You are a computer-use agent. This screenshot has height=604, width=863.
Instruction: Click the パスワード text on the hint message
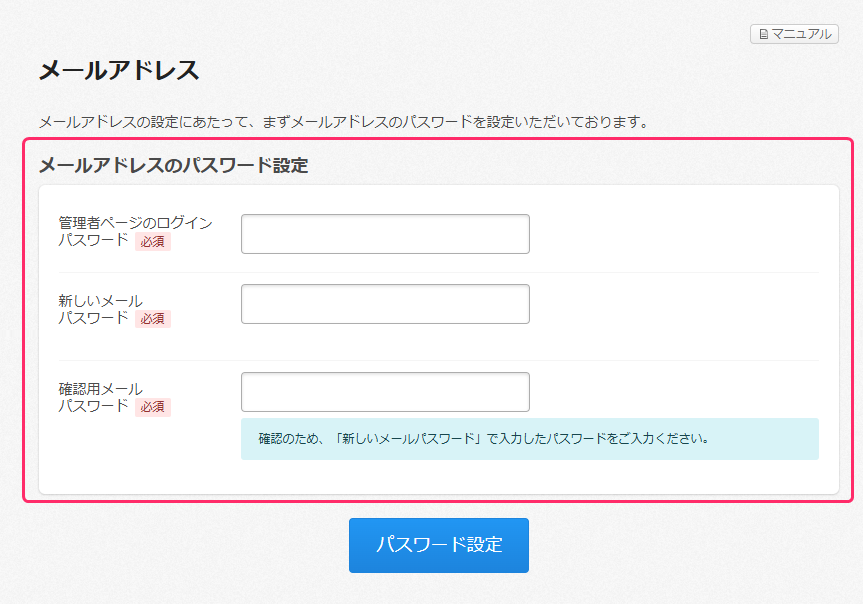tap(578, 439)
